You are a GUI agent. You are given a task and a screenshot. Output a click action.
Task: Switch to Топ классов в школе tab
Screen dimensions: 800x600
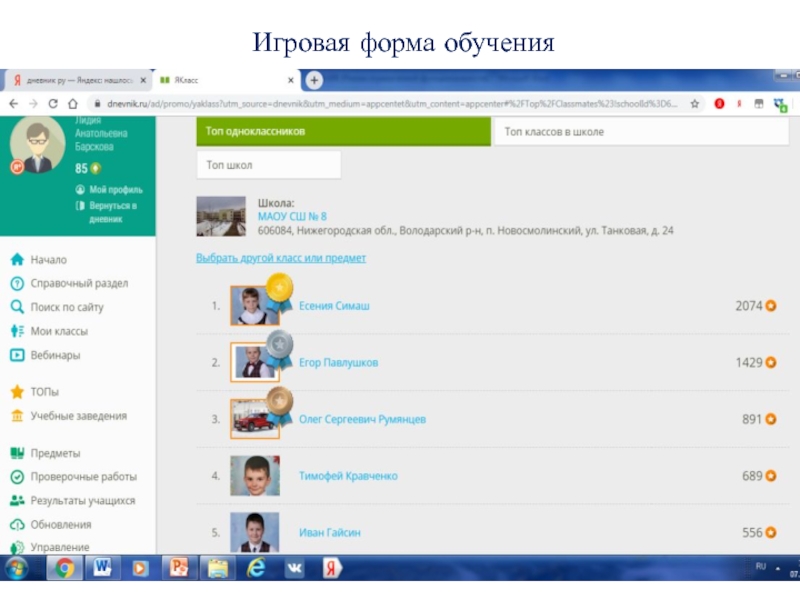click(x=640, y=132)
